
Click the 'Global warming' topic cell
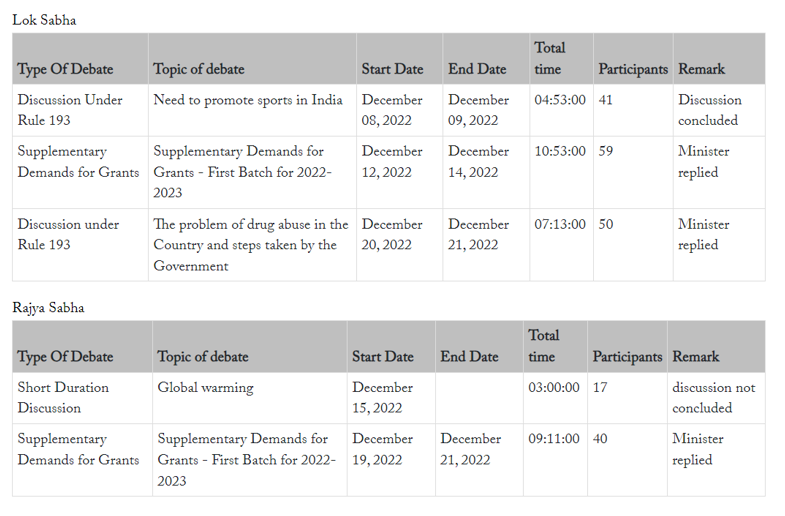coord(250,398)
